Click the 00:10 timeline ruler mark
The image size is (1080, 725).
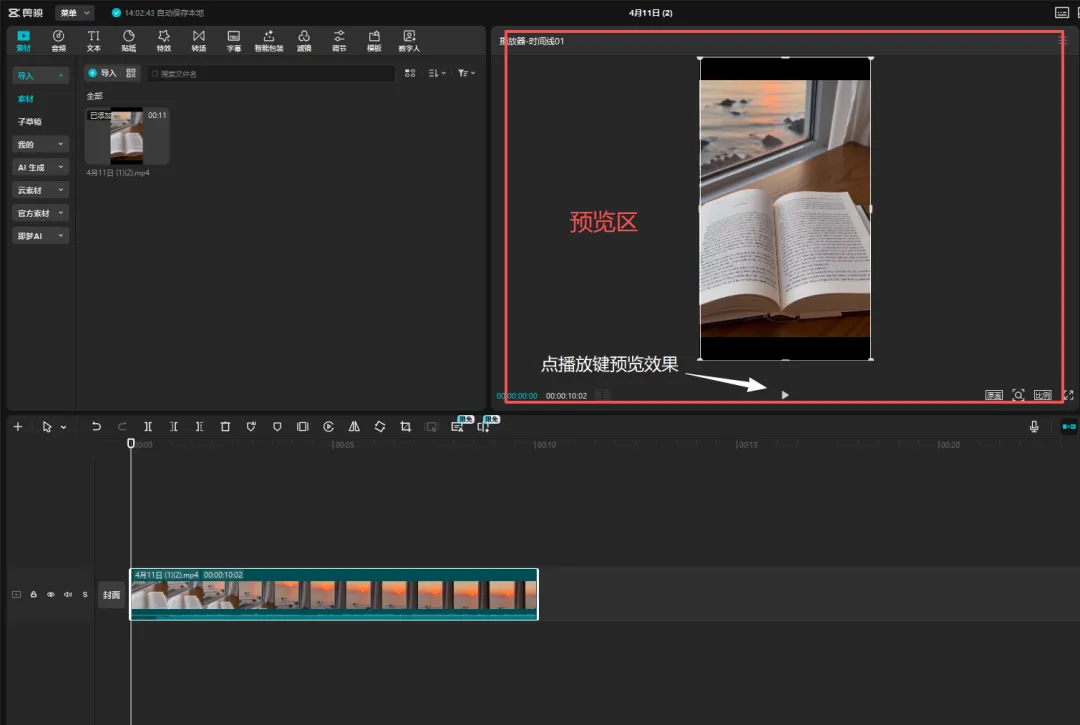pyautogui.click(x=545, y=445)
